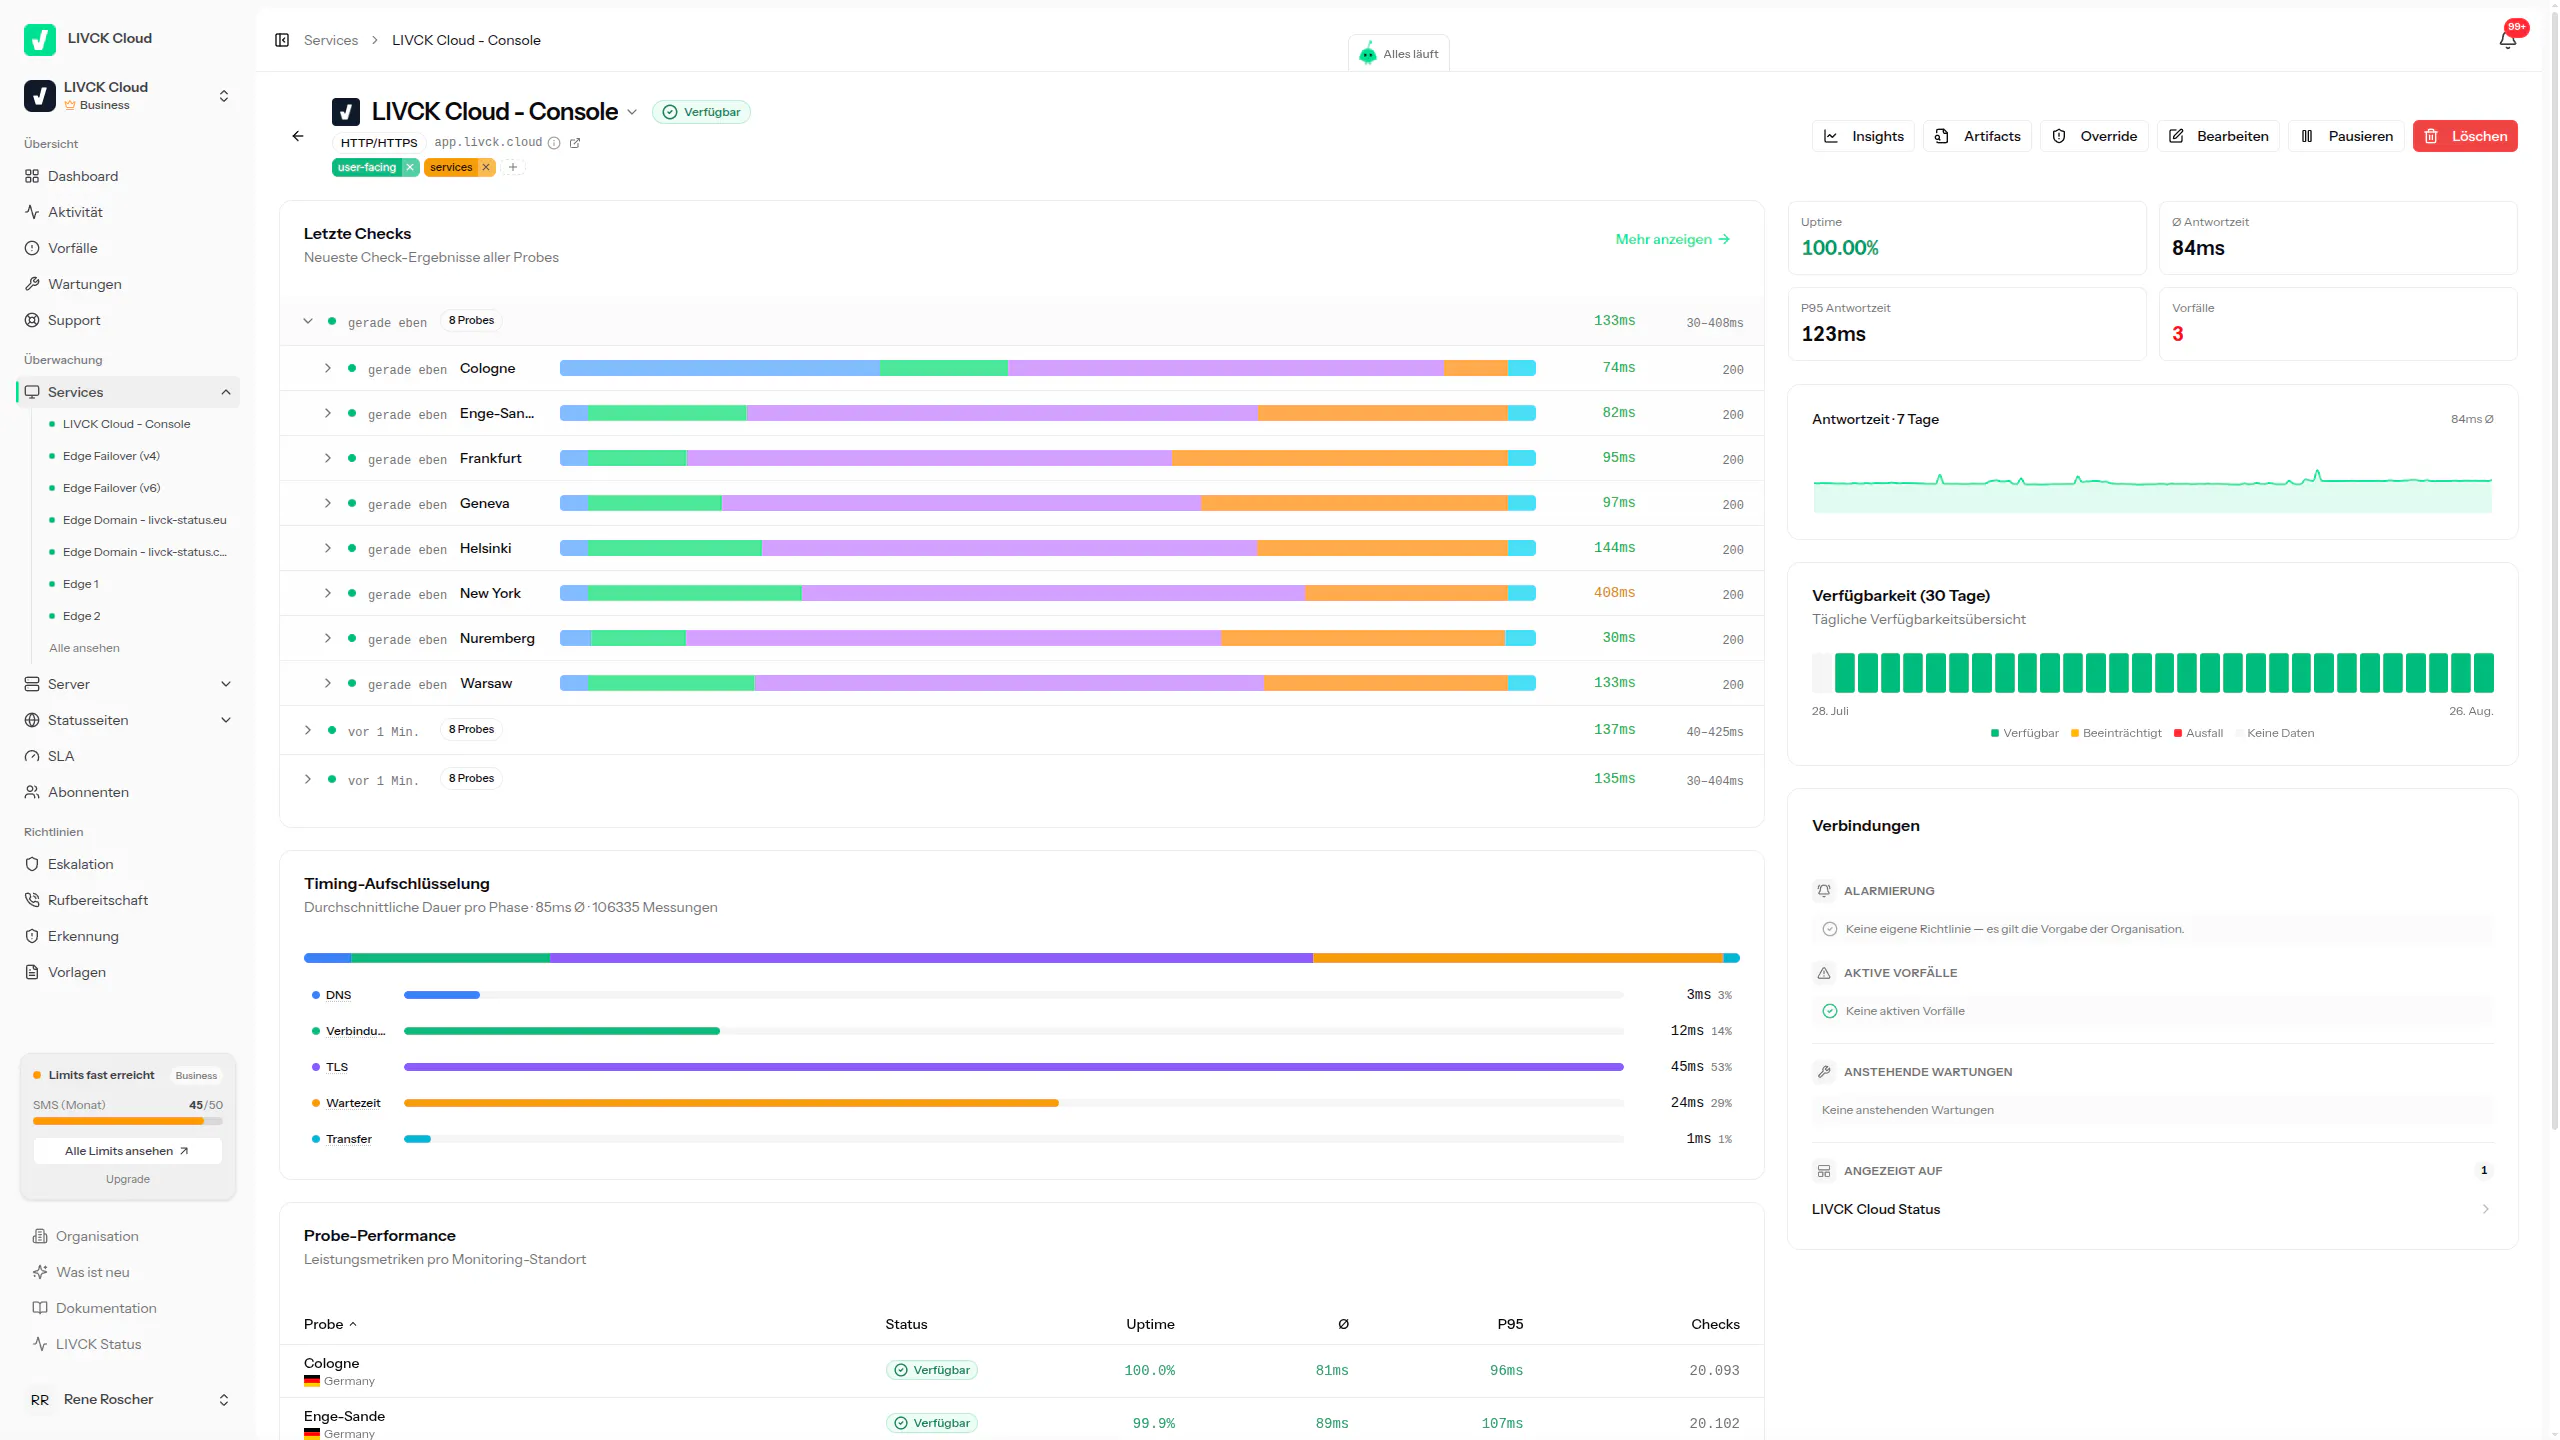Expand the Helsinki check row
The height and width of the screenshot is (1440, 2560).
[x=327, y=548]
